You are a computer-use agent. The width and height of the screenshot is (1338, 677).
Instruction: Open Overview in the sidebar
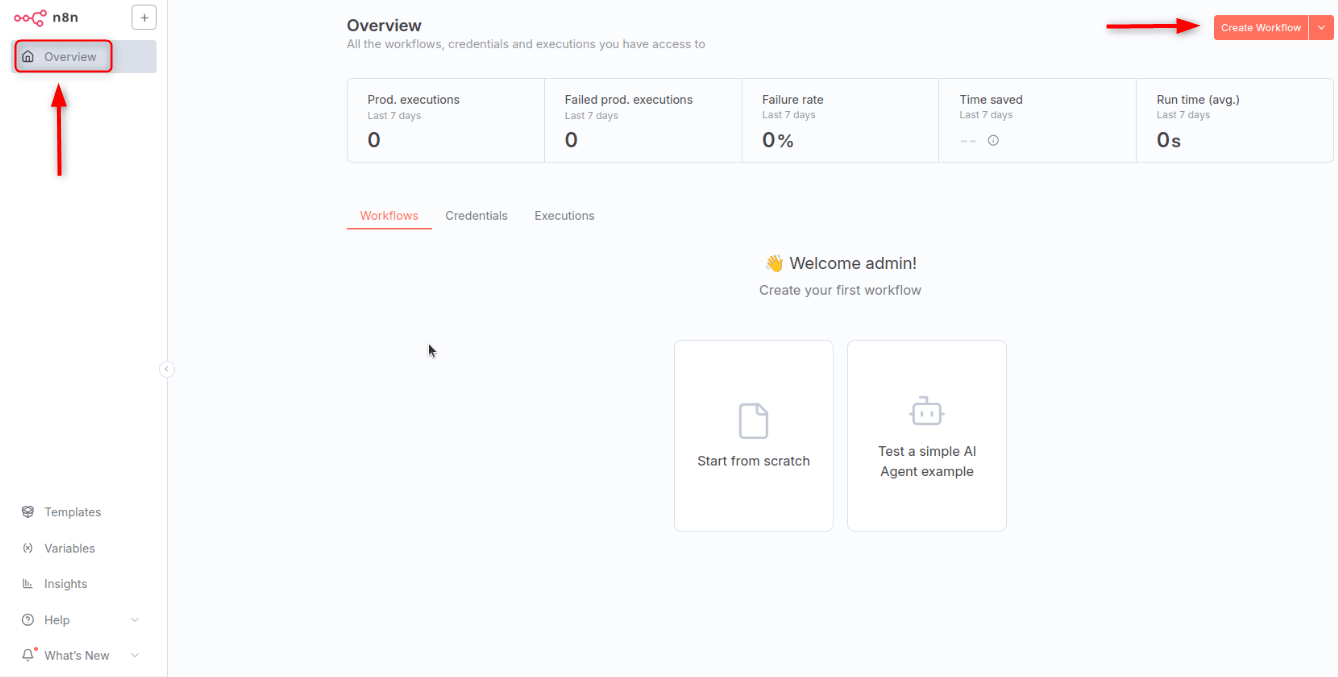pyautogui.click(x=70, y=57)
